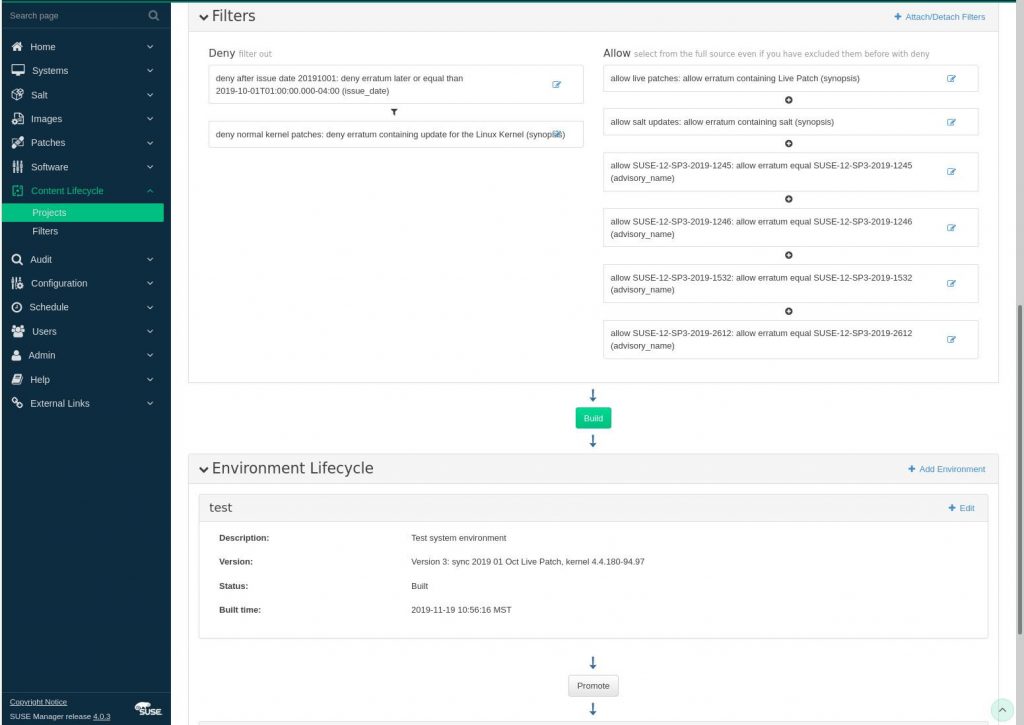Select Projects under Content Lifecycle
Image resolution: width=1024 pixels, height=725 pixels.
[49, 212]
